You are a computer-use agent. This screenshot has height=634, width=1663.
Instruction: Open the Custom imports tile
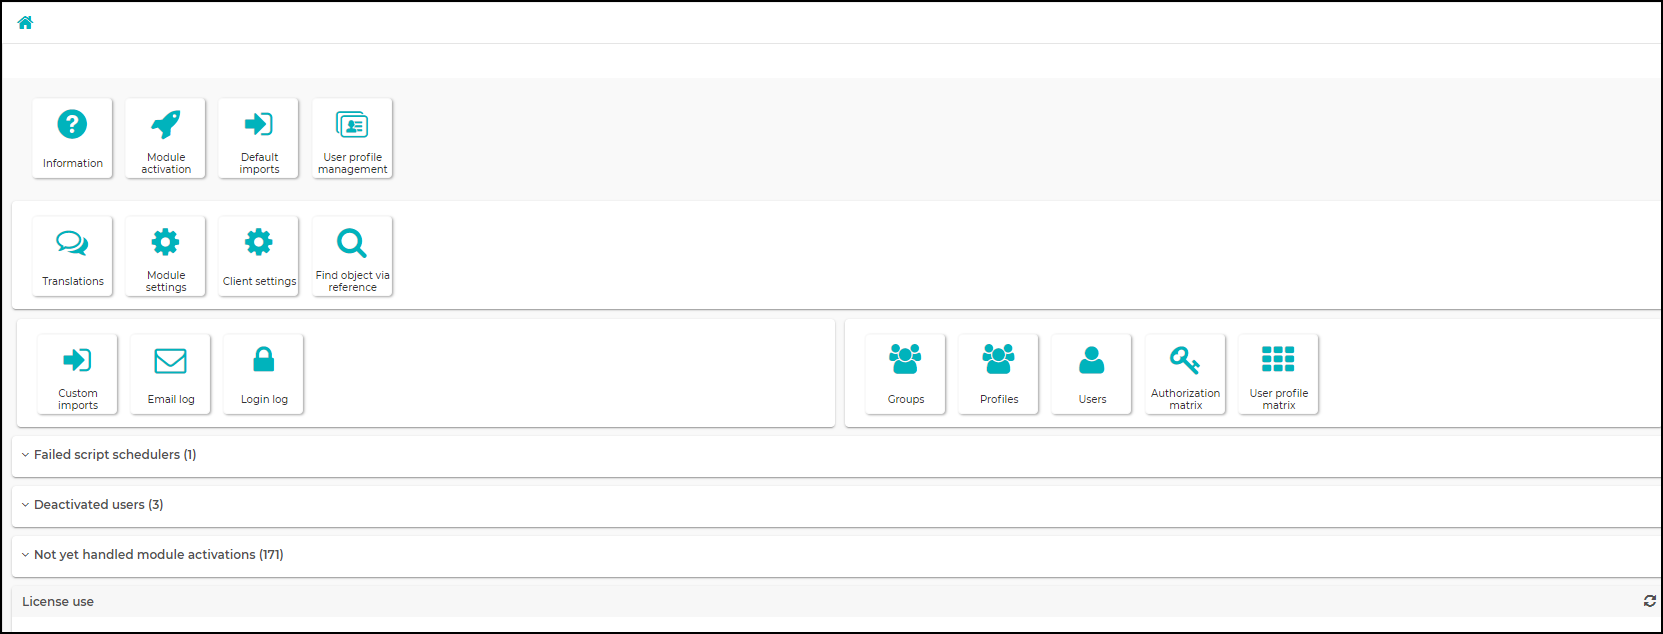coord(77,374)
